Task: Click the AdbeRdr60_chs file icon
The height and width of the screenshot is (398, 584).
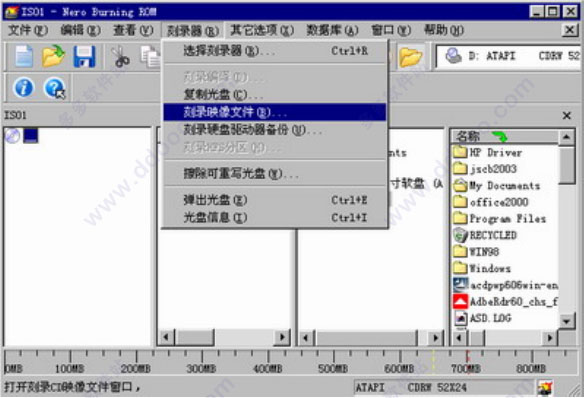Action: click(460, 301)
